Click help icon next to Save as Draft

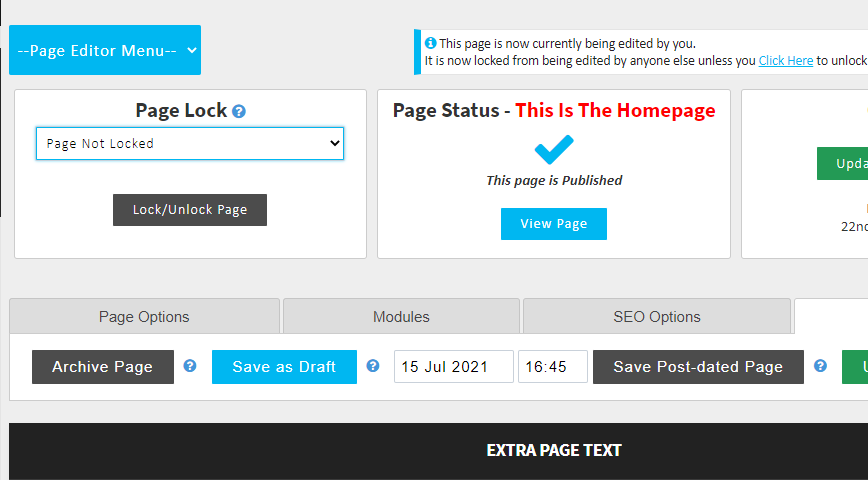[x=373, y=365]
